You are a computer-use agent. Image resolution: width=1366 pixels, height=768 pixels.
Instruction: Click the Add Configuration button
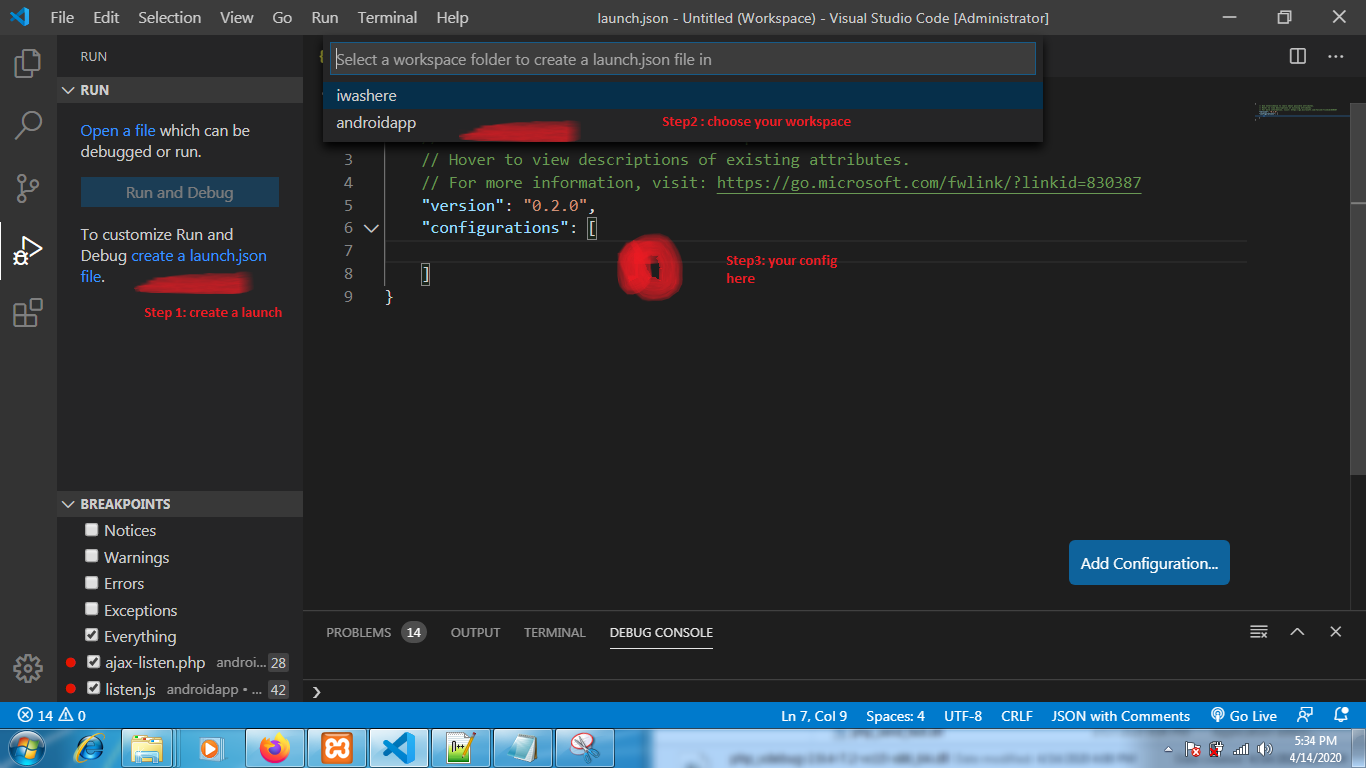[1149, 563]
